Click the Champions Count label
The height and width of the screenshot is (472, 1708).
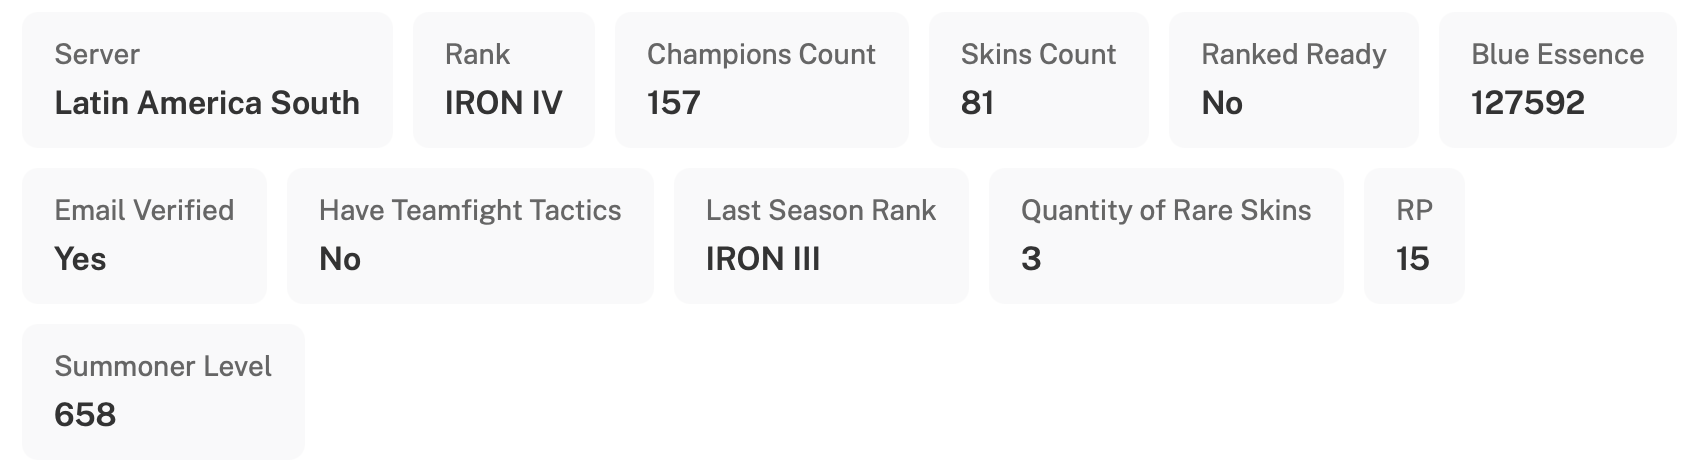click(761, 54)
